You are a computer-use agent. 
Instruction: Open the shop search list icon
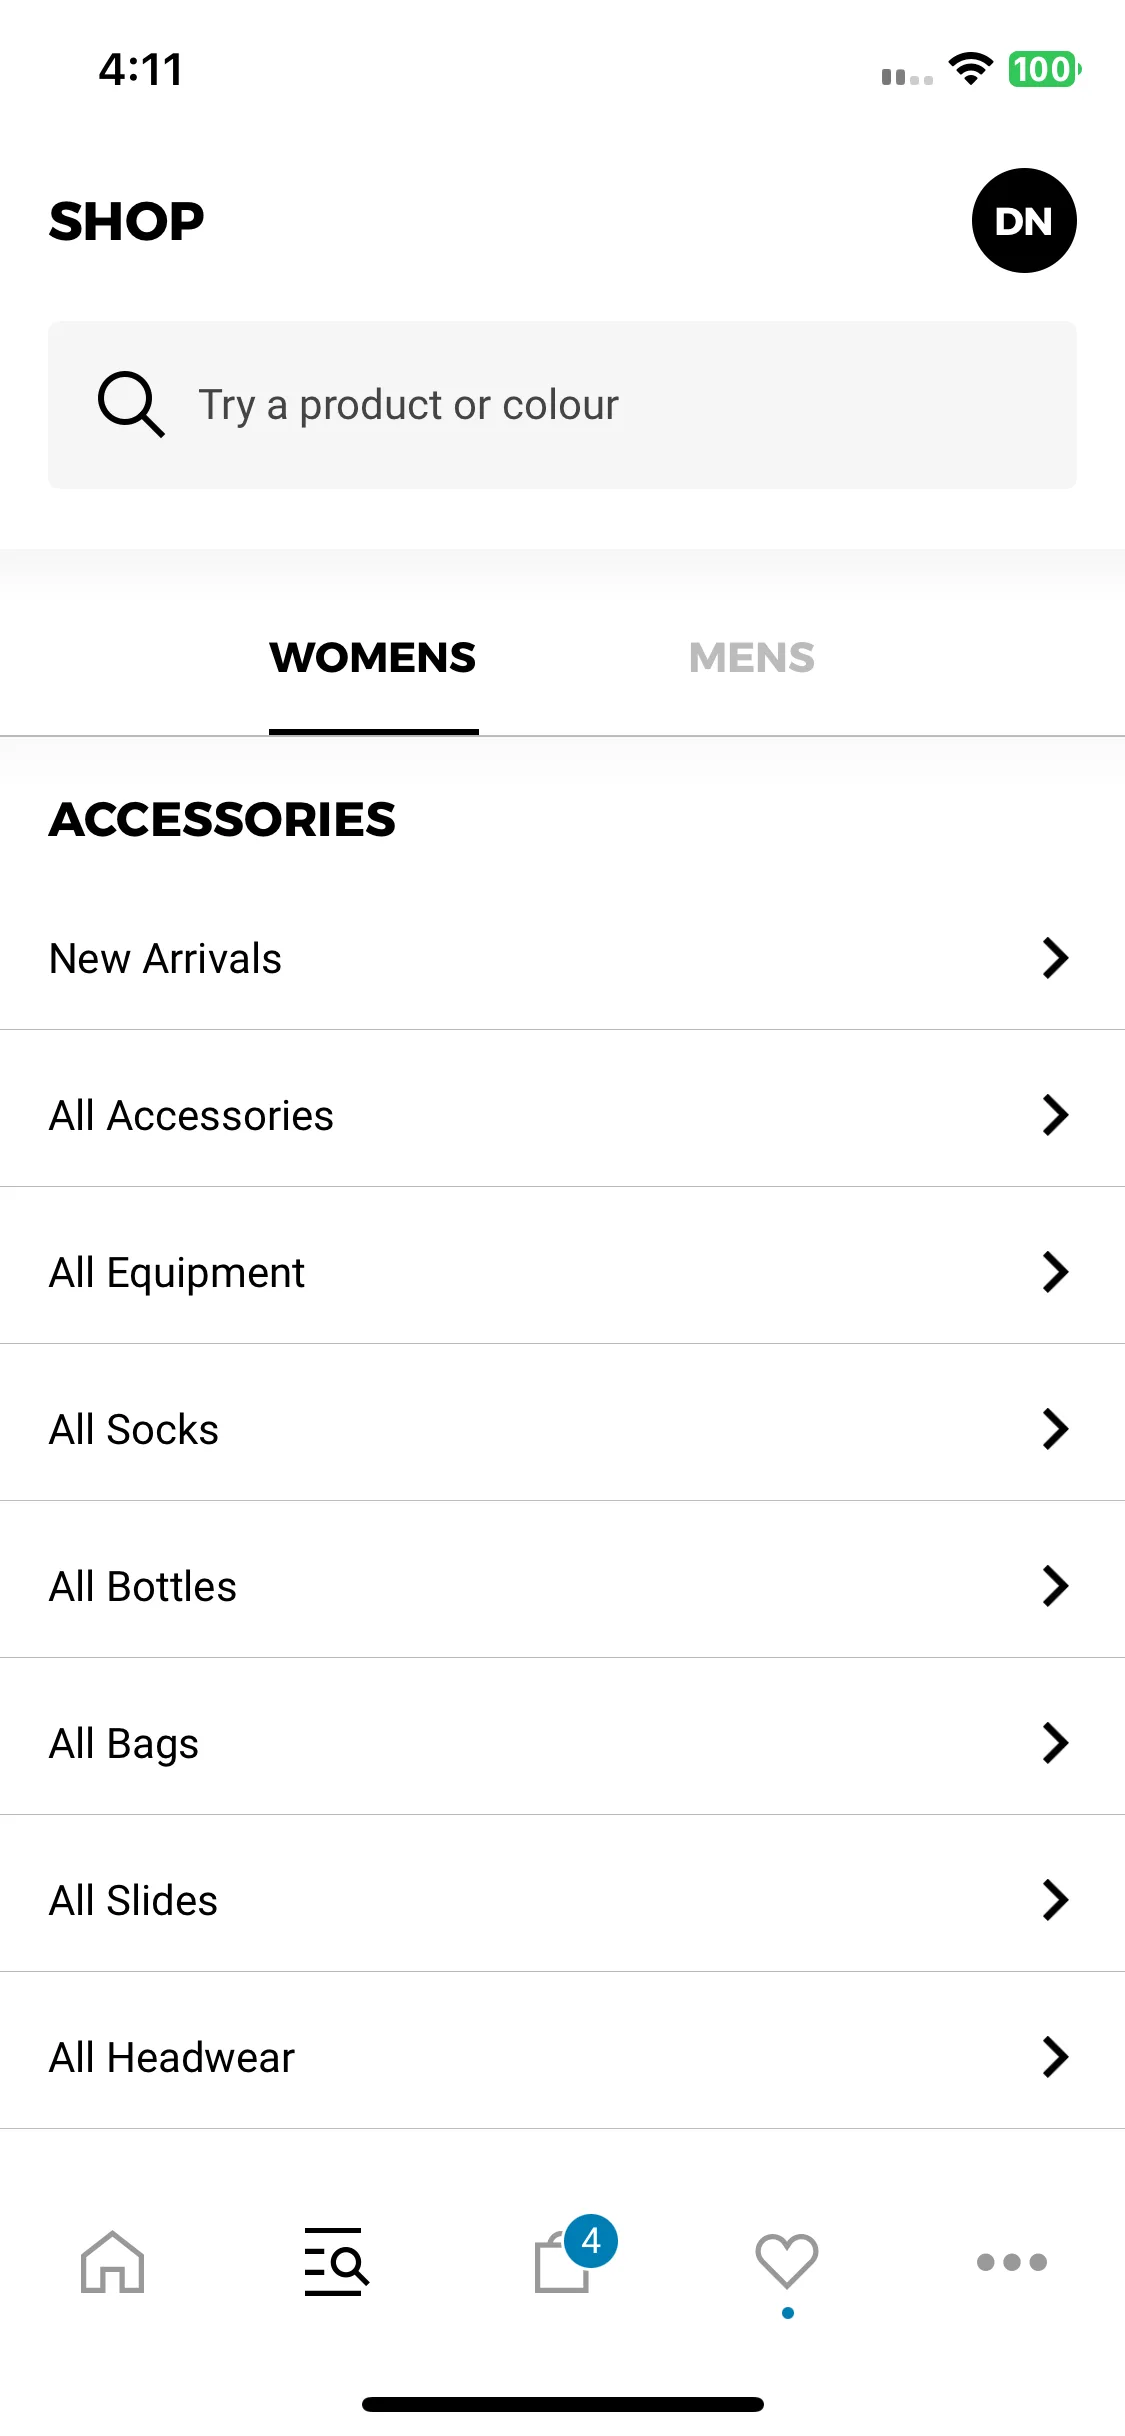(x=337, y=2261)
